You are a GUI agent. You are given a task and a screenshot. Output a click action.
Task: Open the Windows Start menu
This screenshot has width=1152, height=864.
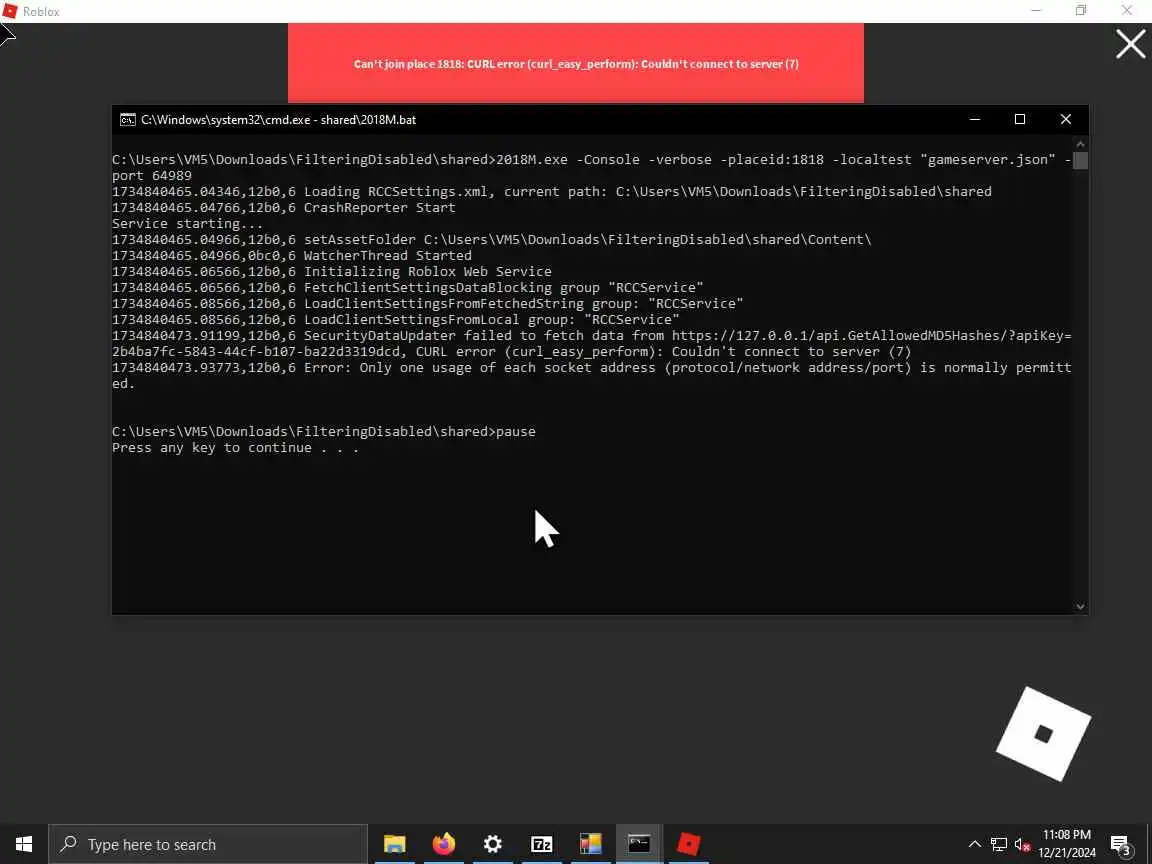click(x=24, y=844)
